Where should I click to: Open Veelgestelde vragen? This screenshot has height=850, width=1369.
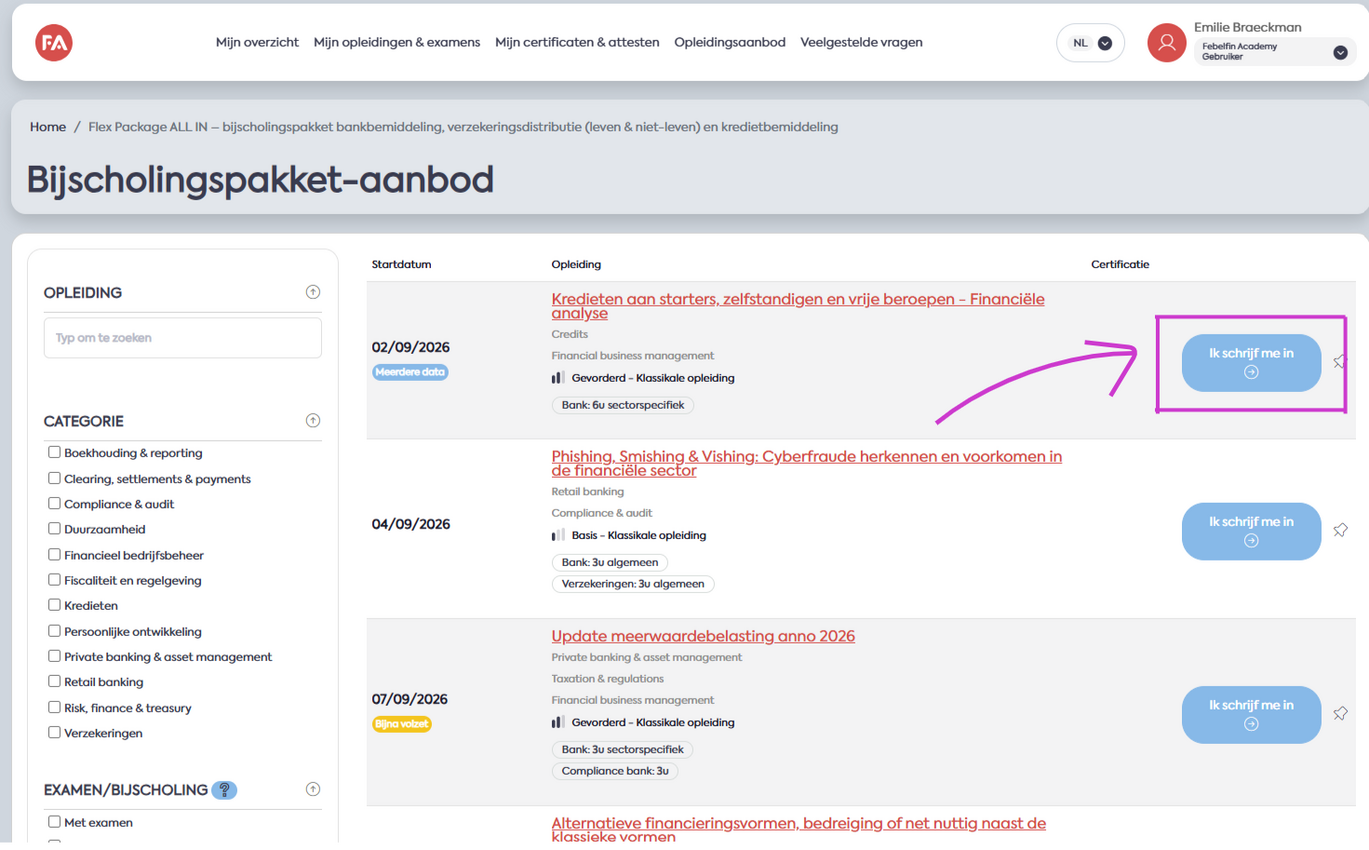click(862, 42)
